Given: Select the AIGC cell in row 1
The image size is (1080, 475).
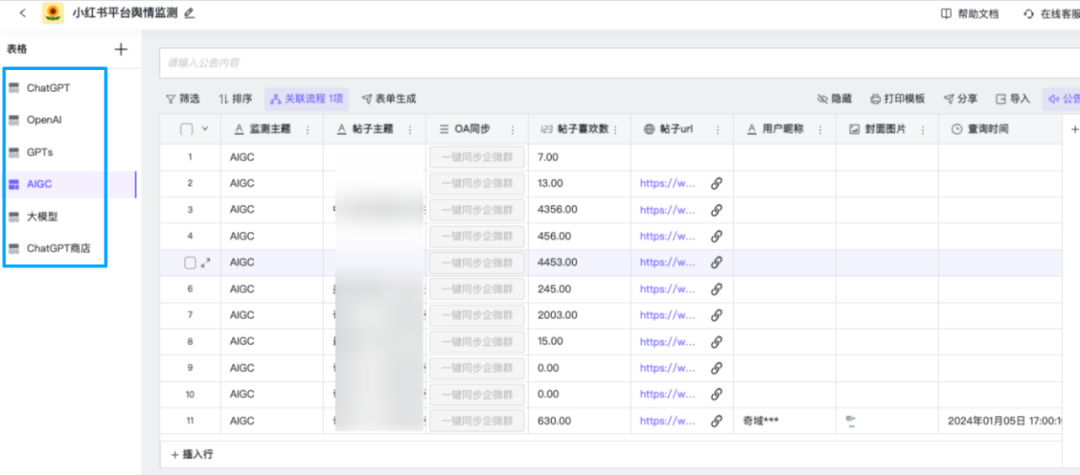Looking at the screenshot, I should [272, 157].
